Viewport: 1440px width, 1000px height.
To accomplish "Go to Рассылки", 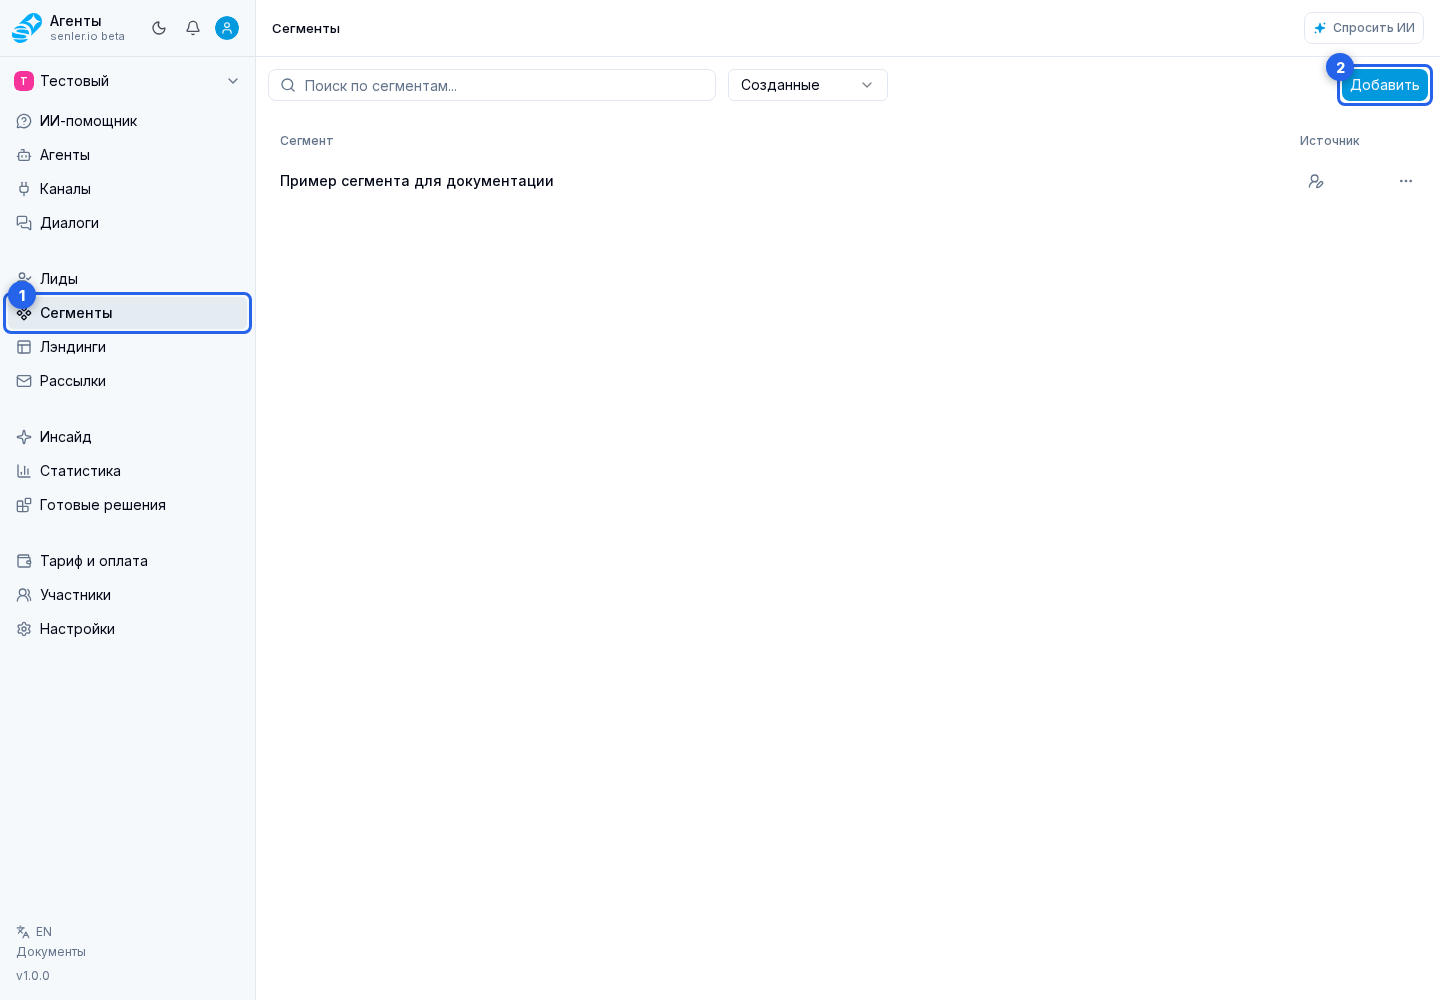I will [127, 381].
